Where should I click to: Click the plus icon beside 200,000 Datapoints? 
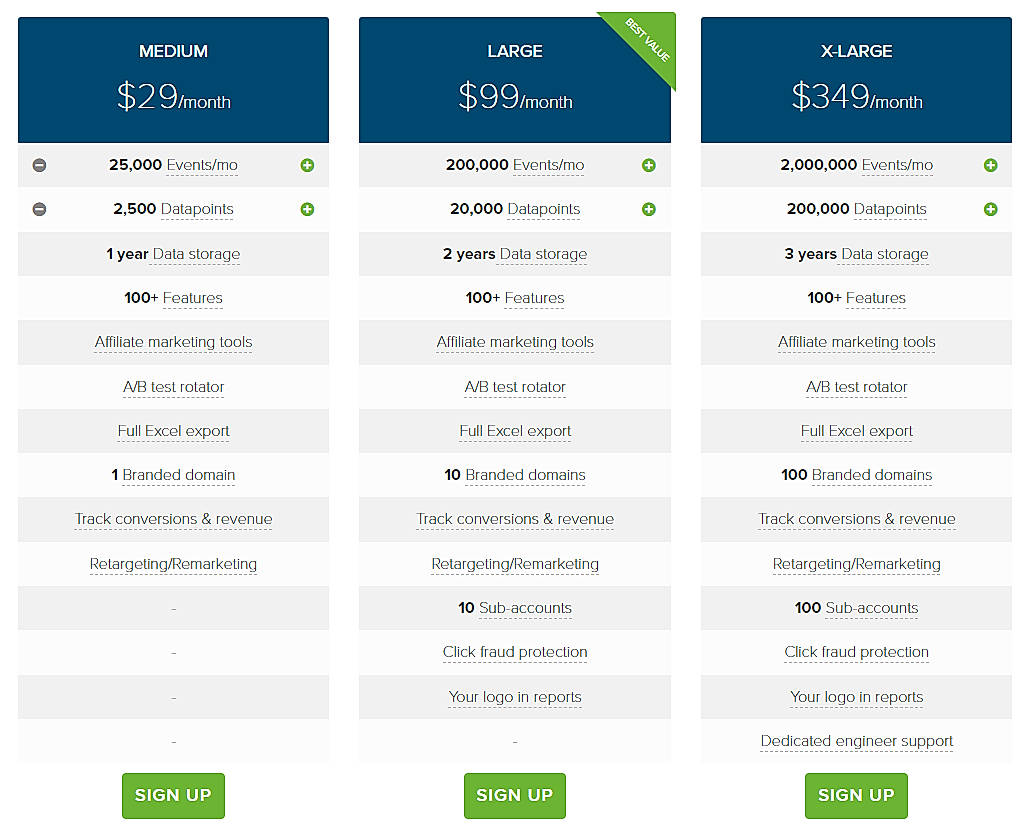[991, 209]
